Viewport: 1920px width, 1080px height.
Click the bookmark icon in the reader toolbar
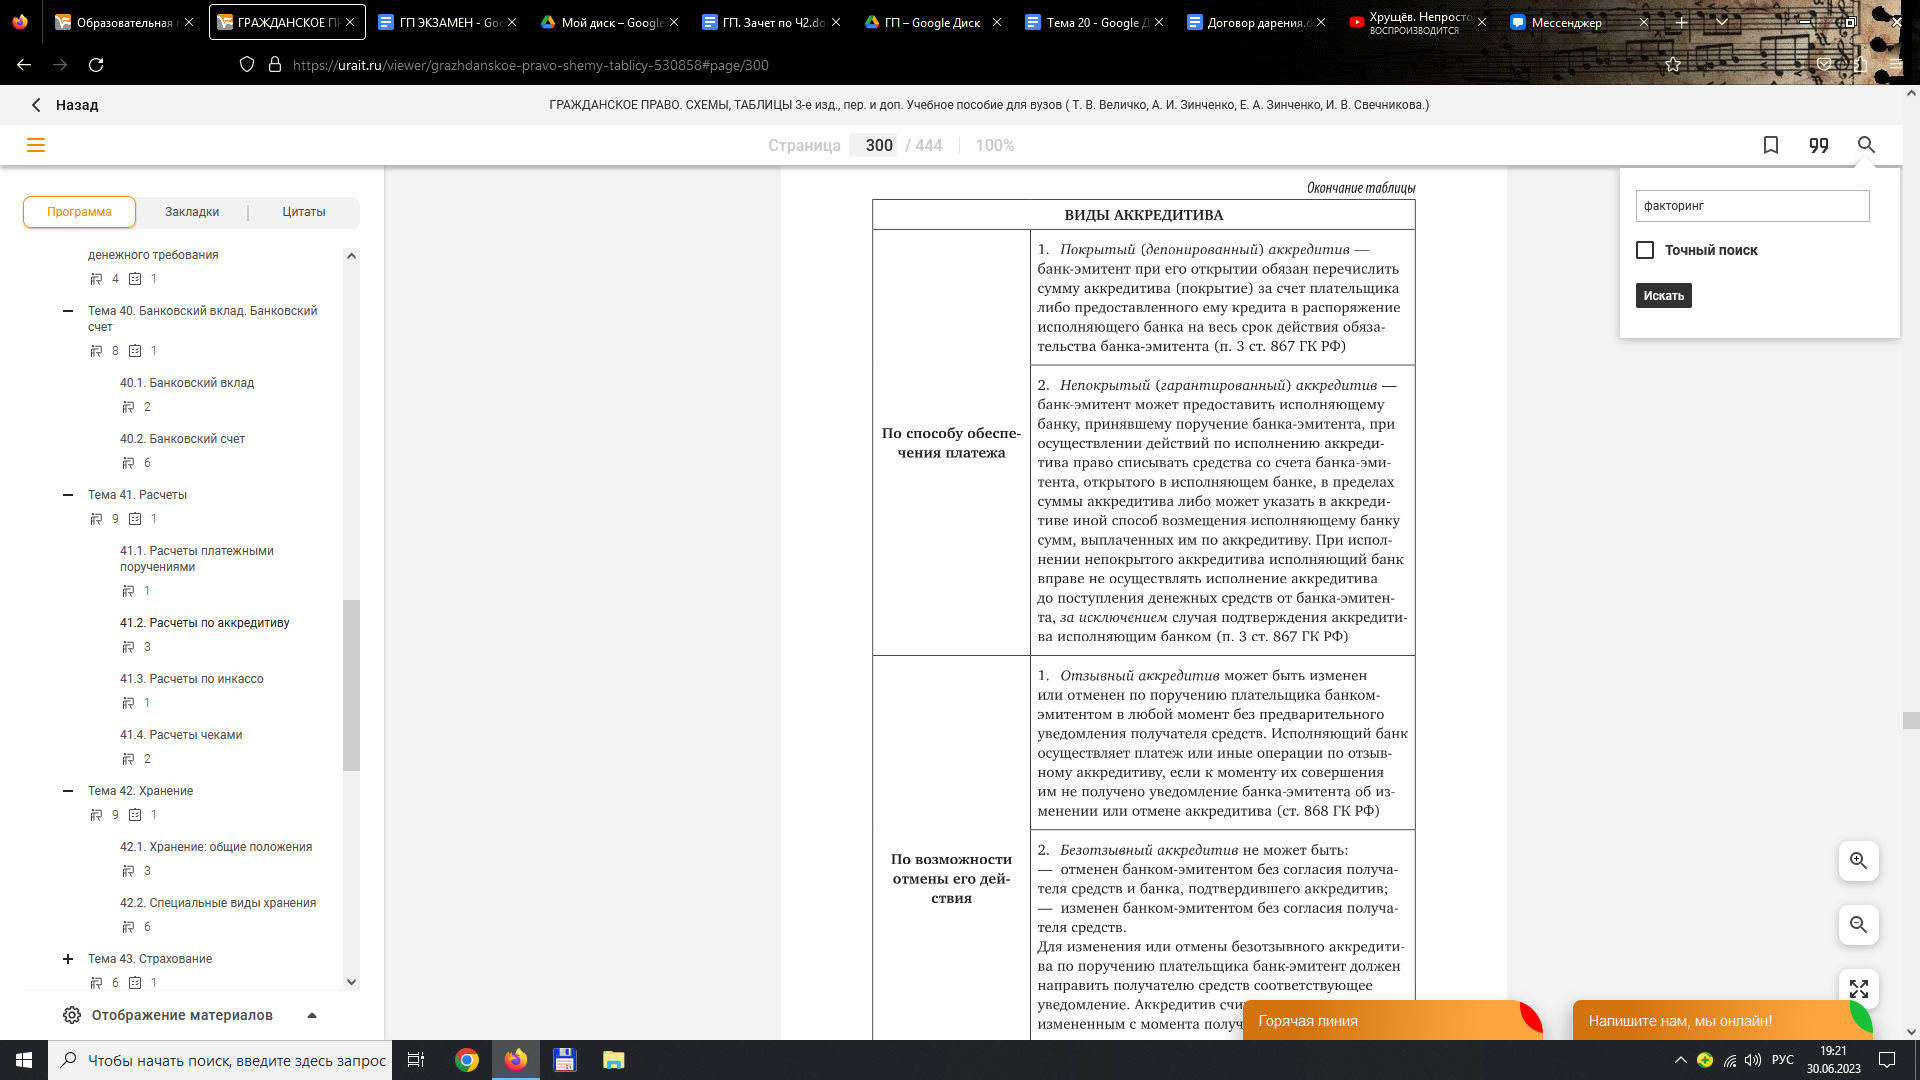pos(1771,145)
